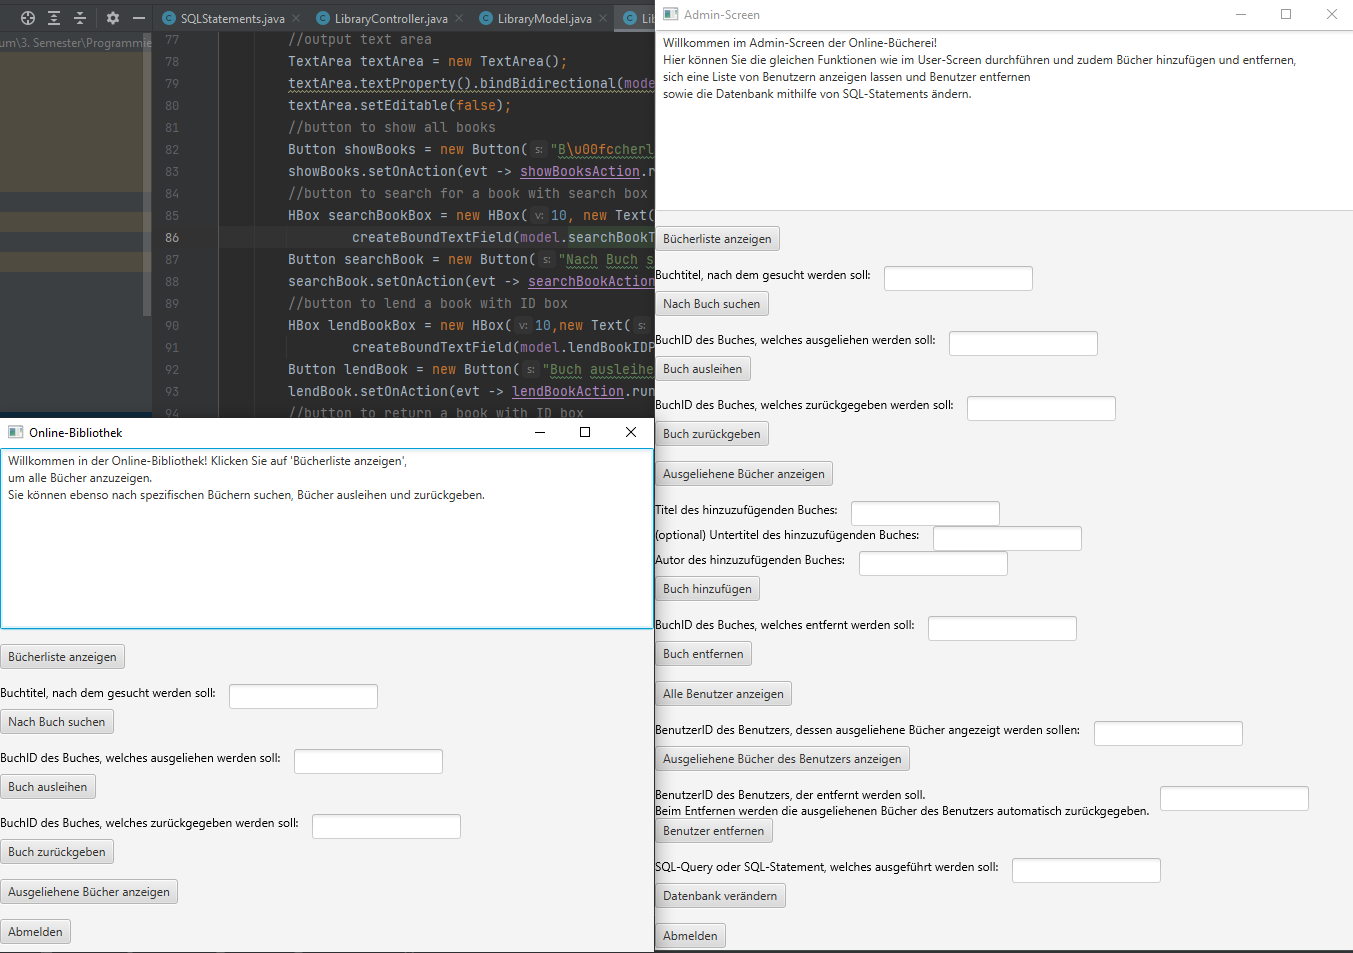The image size is (1353, 953).
Task: Click the welcome text area in Online-Bibliothek
Action: click(x=327, y=540)
